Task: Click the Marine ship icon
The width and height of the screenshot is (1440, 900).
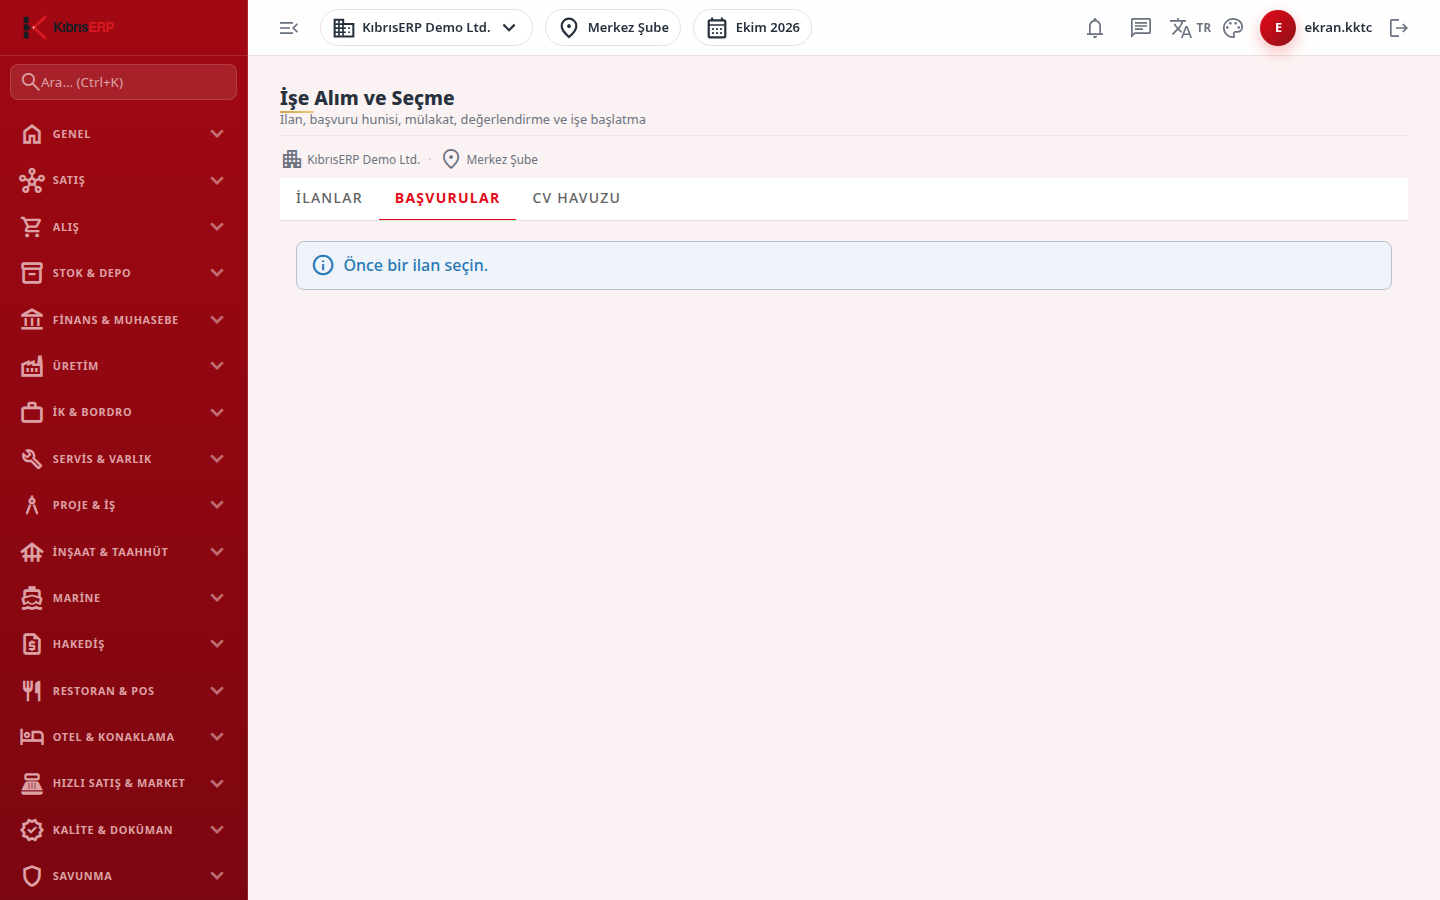Action: [32, 598]
